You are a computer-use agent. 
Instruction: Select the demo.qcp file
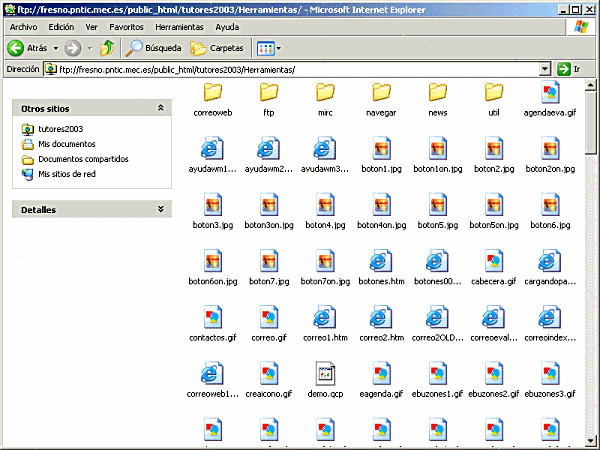pyautogui.click(x=325, y=374)
